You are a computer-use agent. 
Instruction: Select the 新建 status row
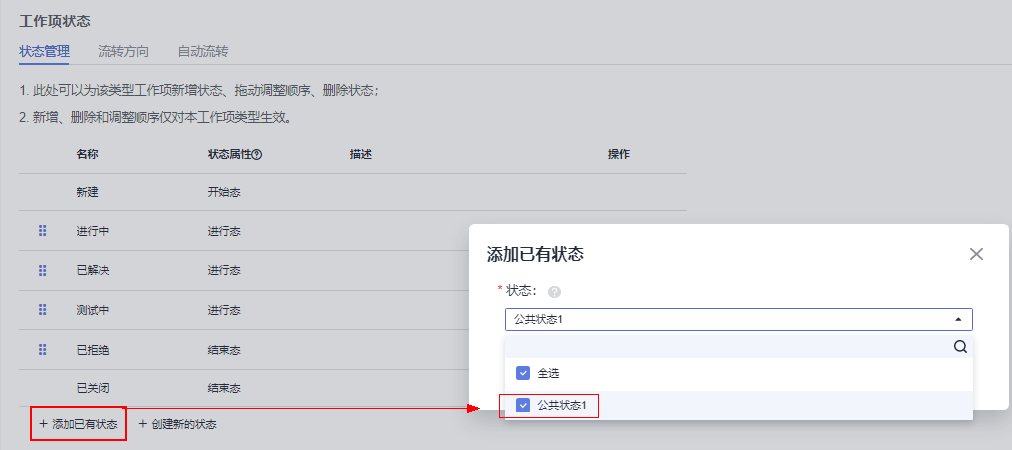[x=88, y=192]
